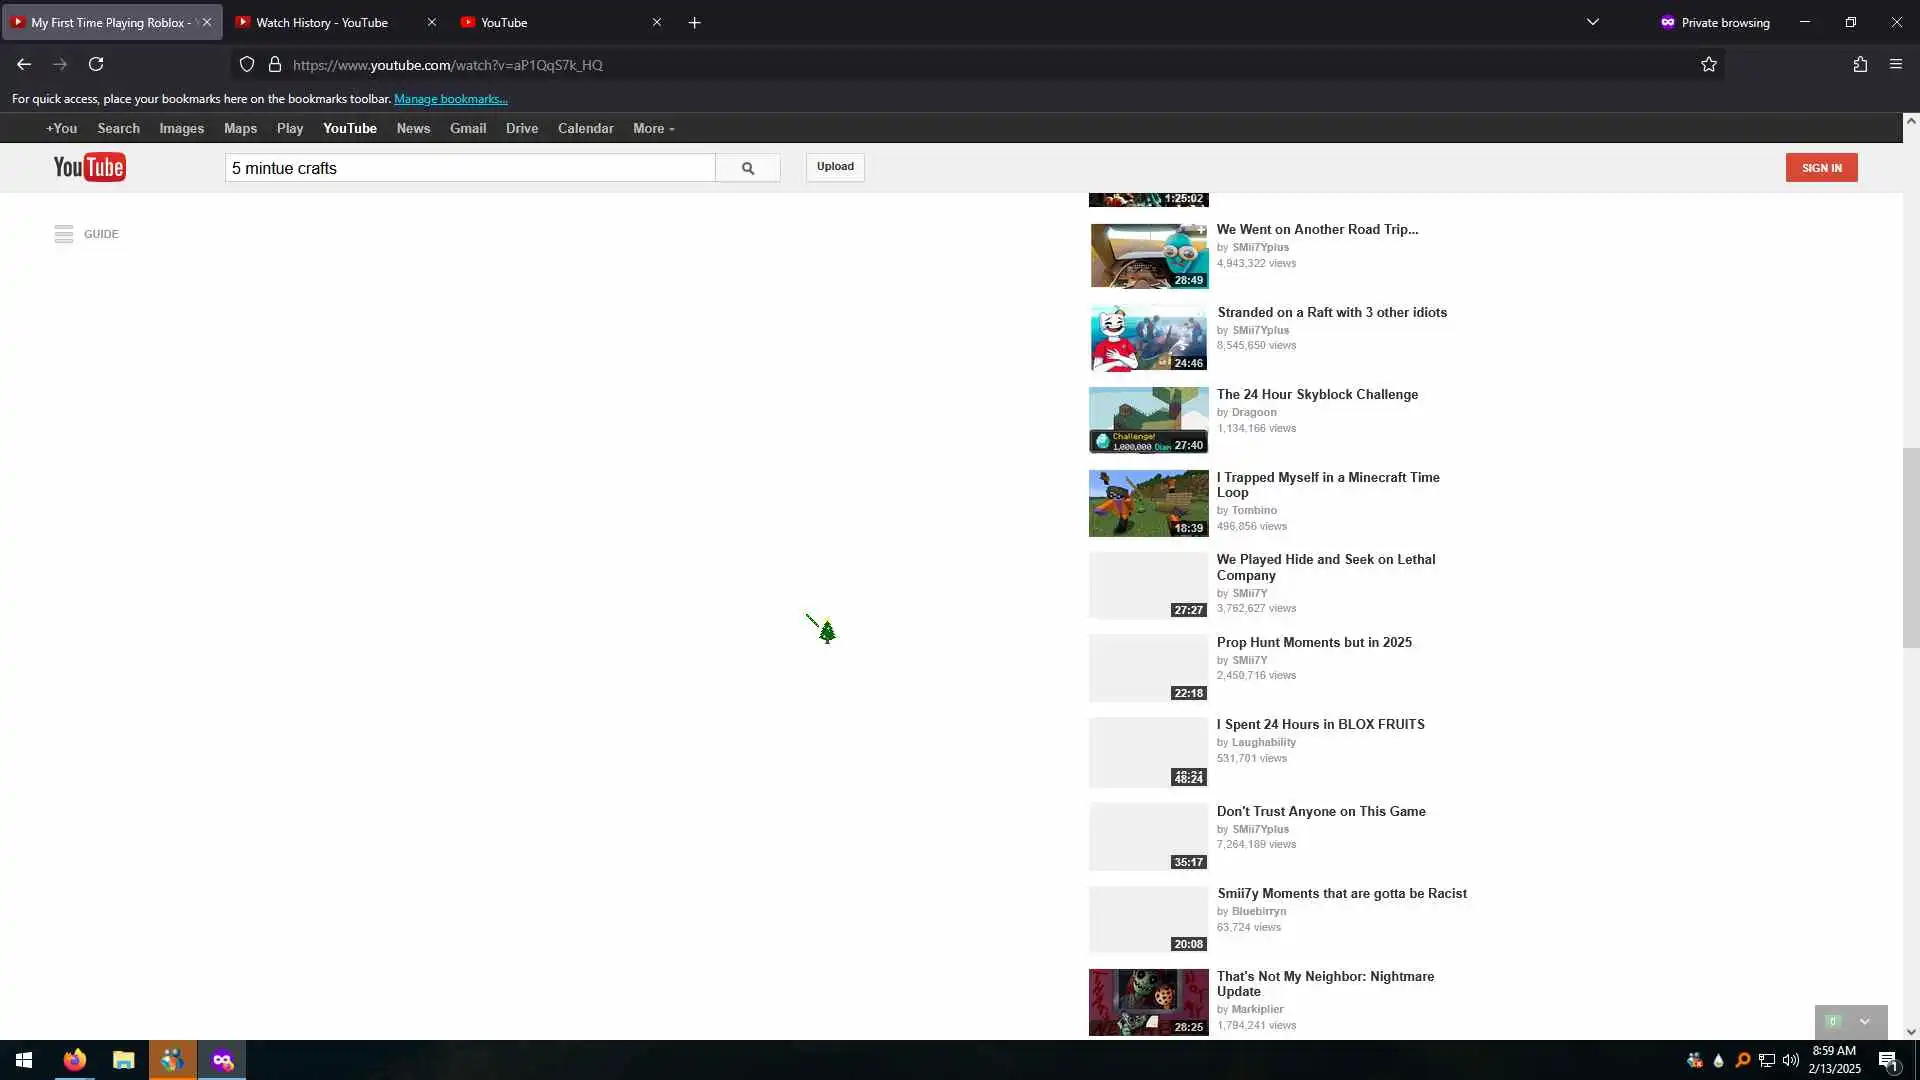This screenshot has height=1080, width=1920.
Task: Open the list all tabs chevron
Action: (x=1593, y=22)
